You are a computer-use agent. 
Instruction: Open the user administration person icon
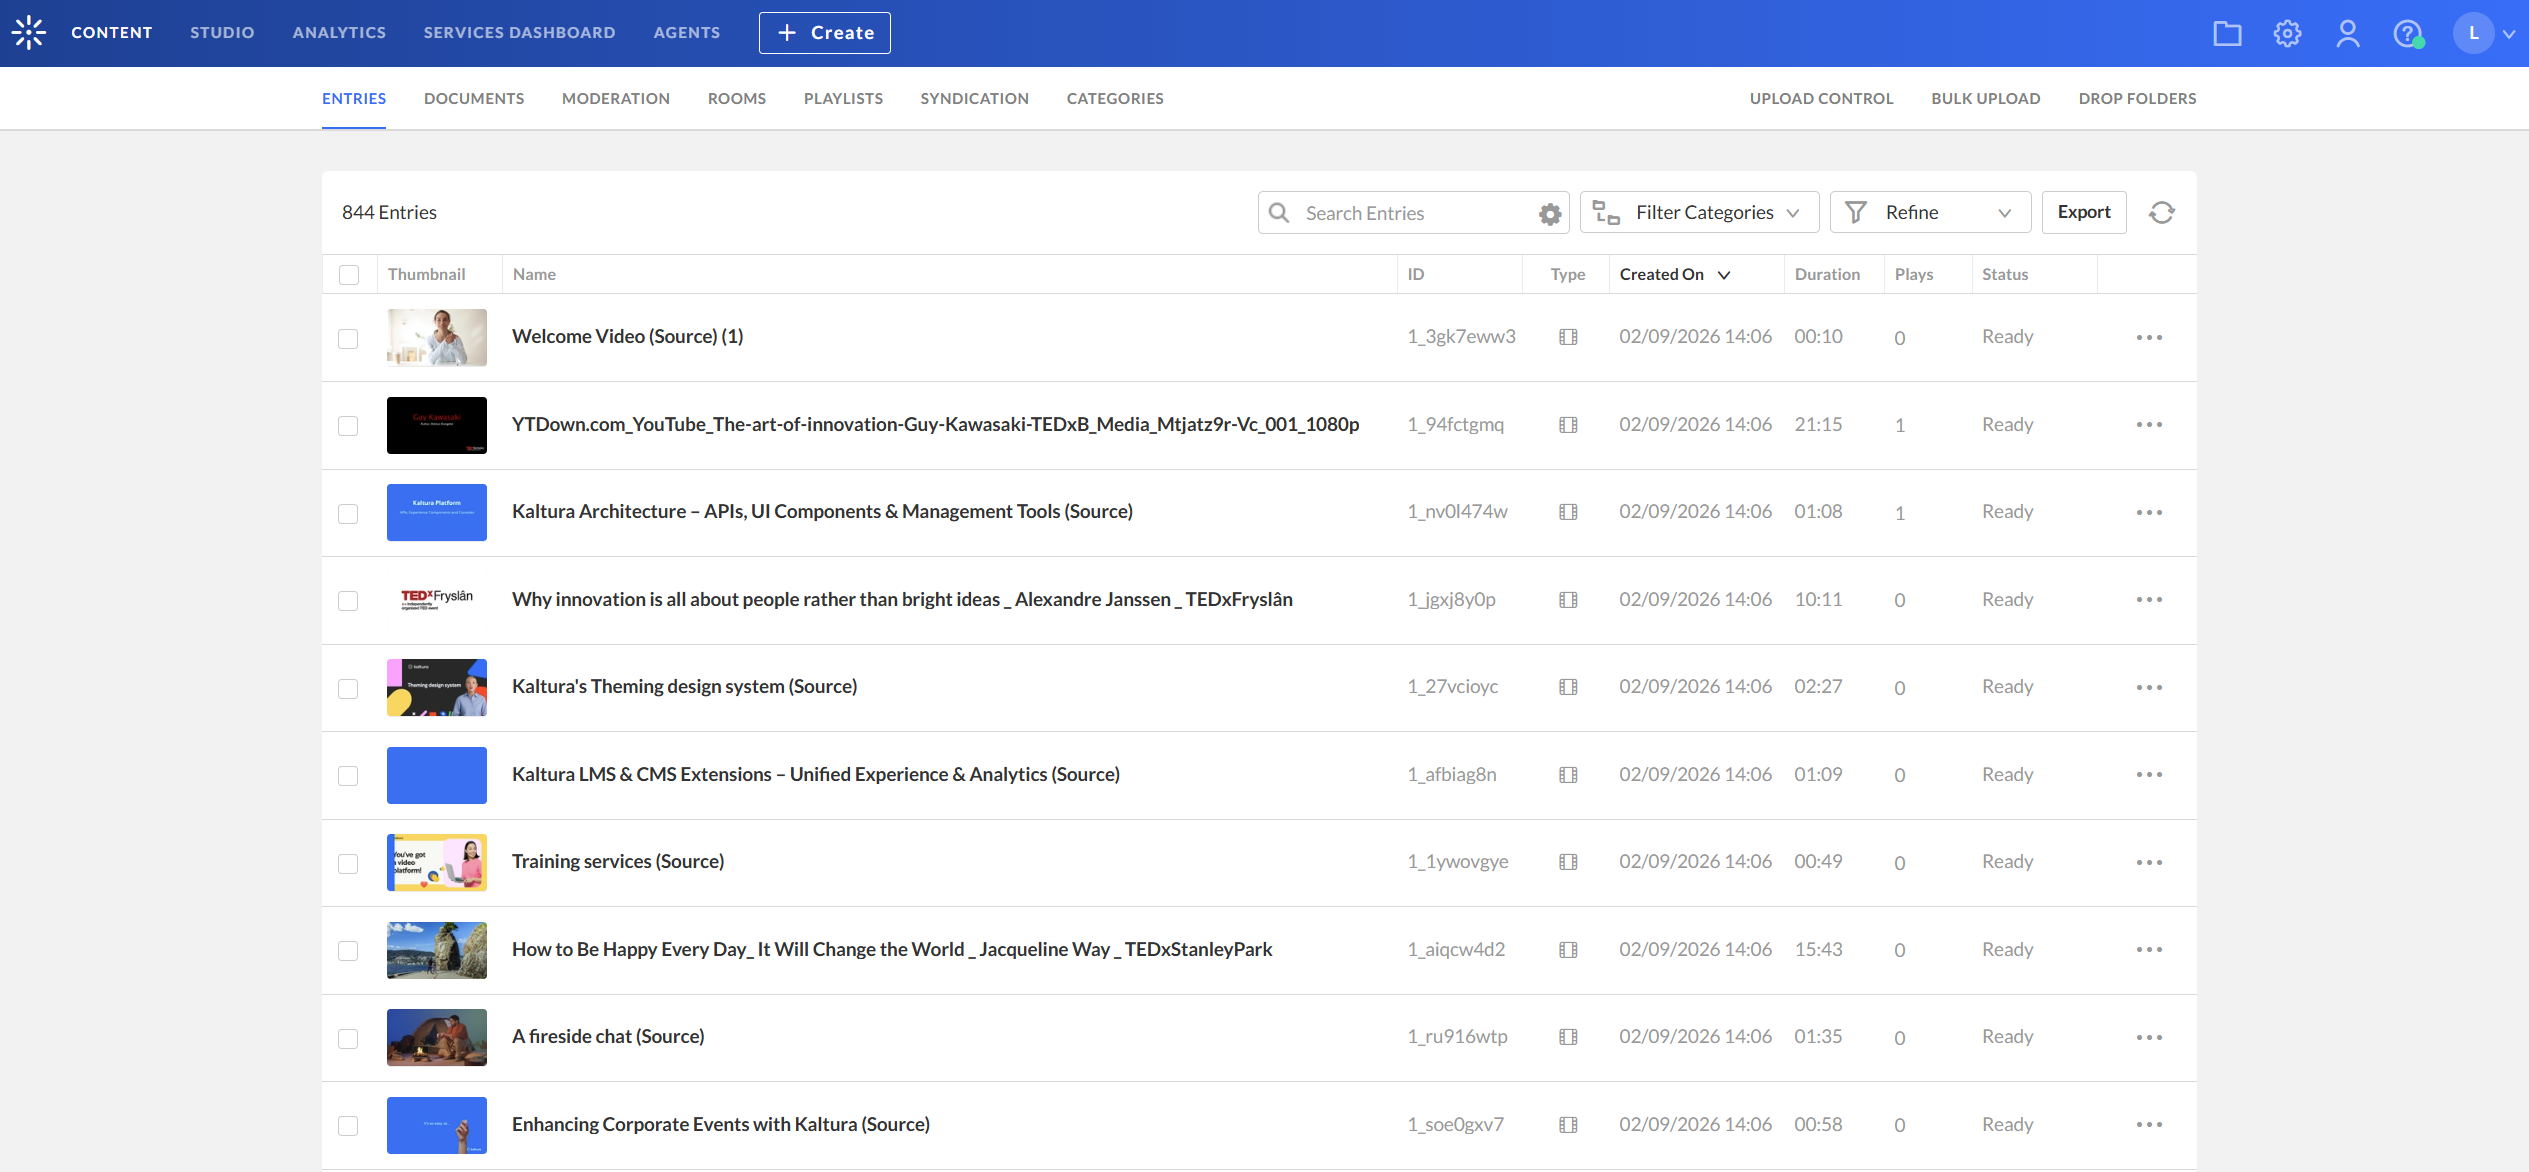[x=2347, y=33]
